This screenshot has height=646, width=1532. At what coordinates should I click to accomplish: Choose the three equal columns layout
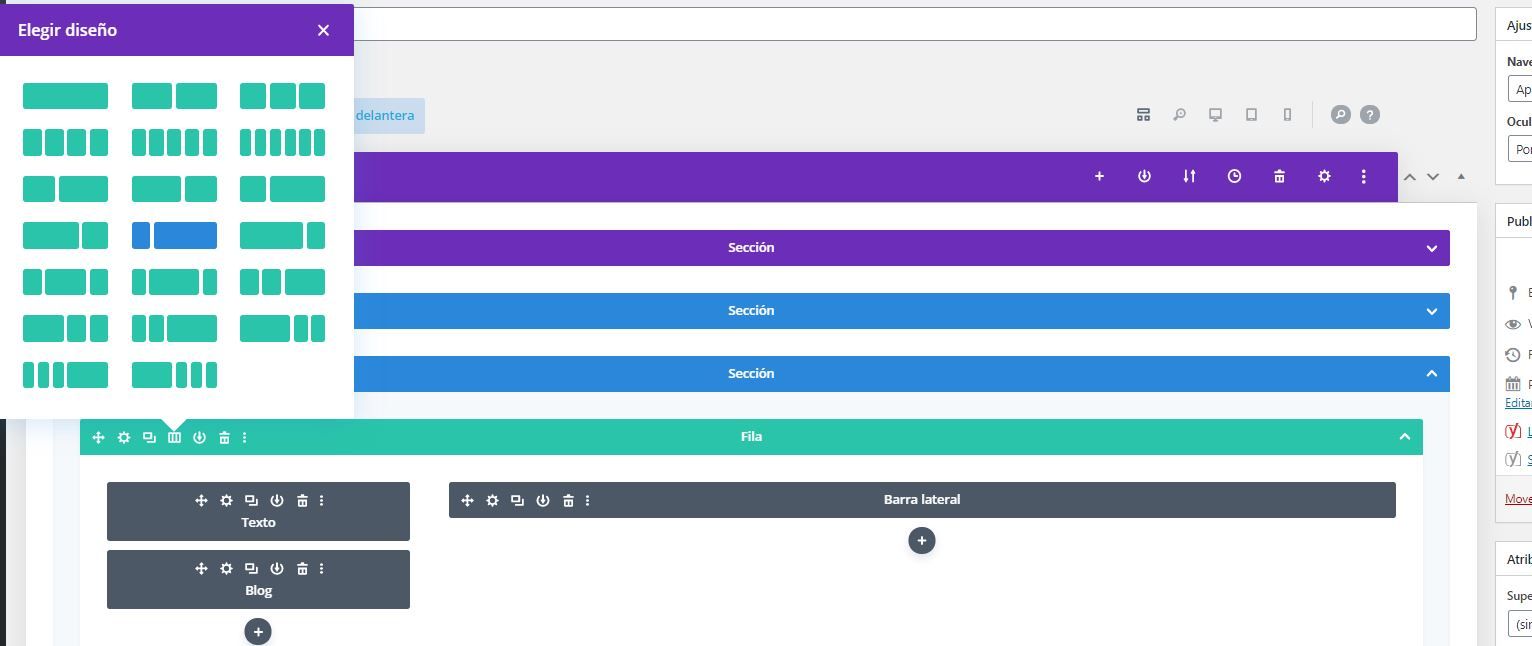282,96
